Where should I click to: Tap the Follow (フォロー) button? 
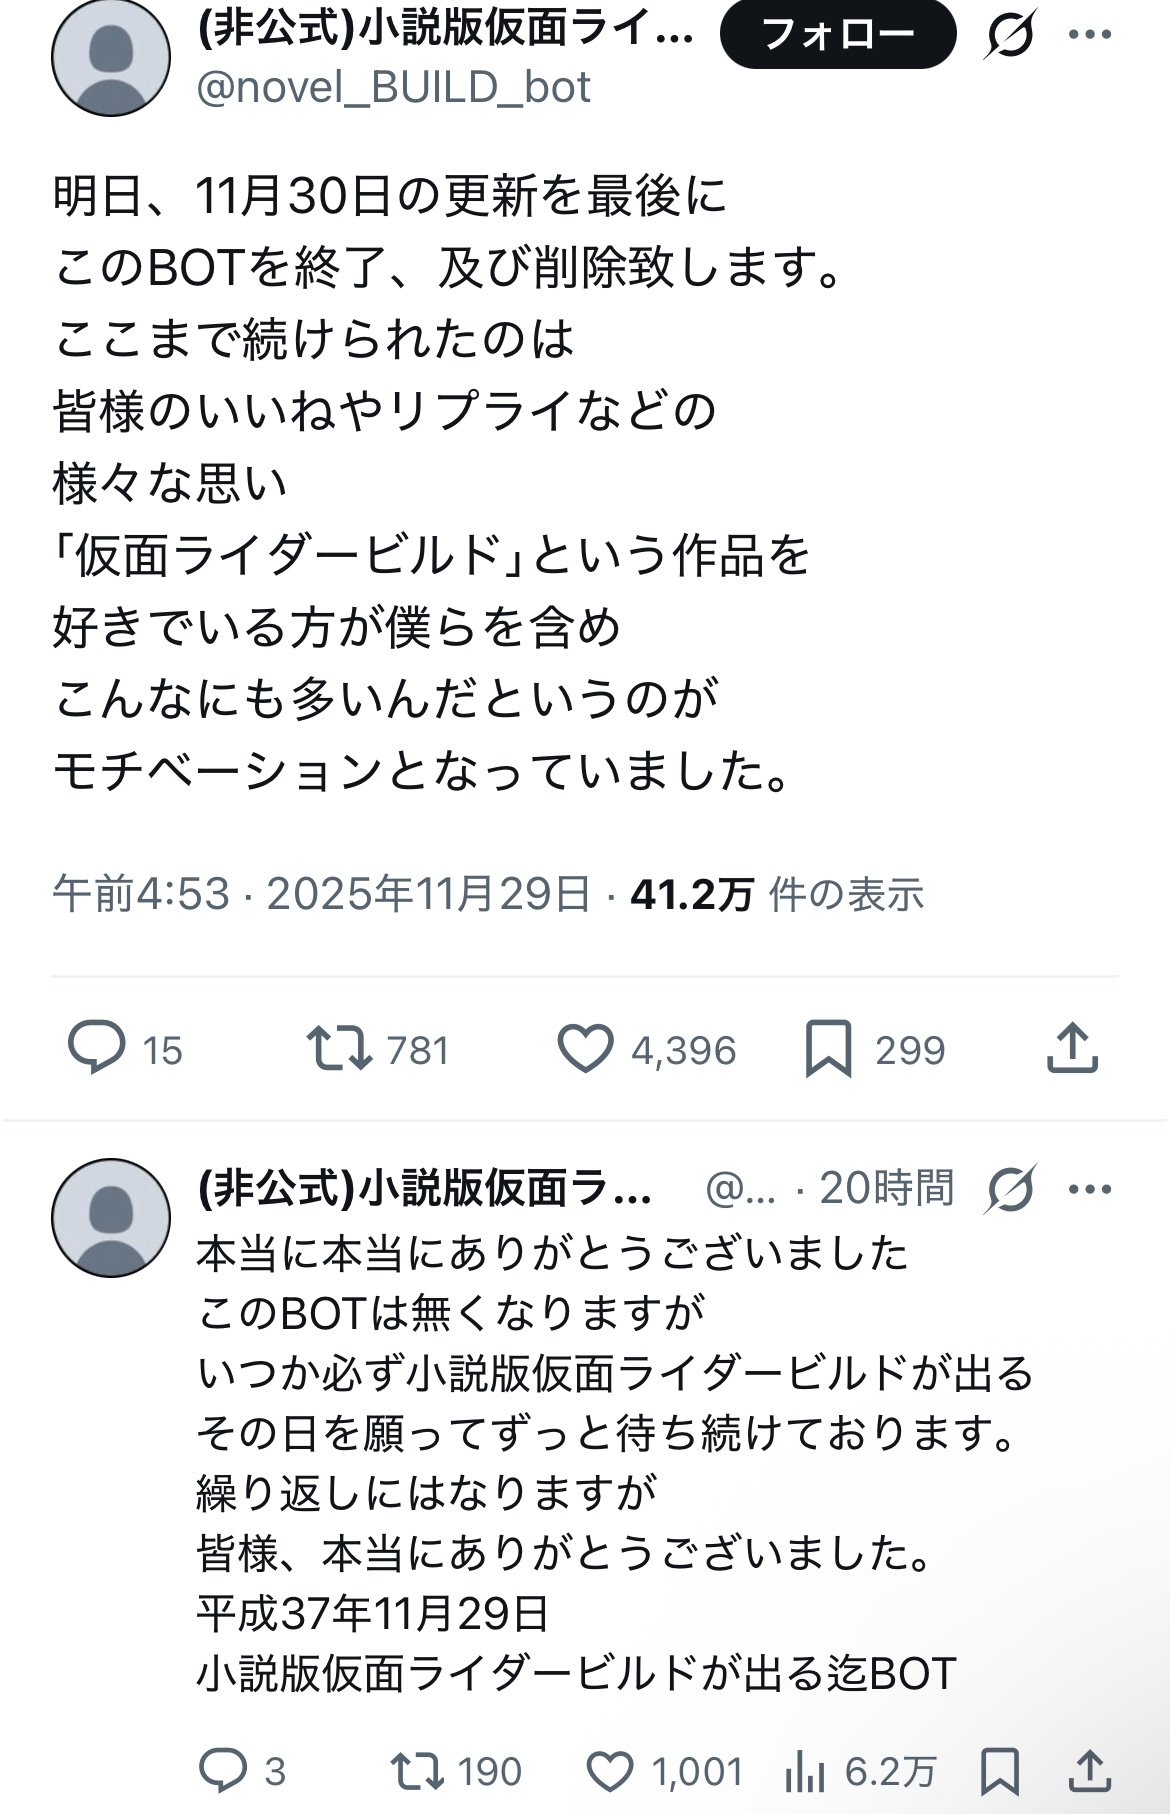837,35
